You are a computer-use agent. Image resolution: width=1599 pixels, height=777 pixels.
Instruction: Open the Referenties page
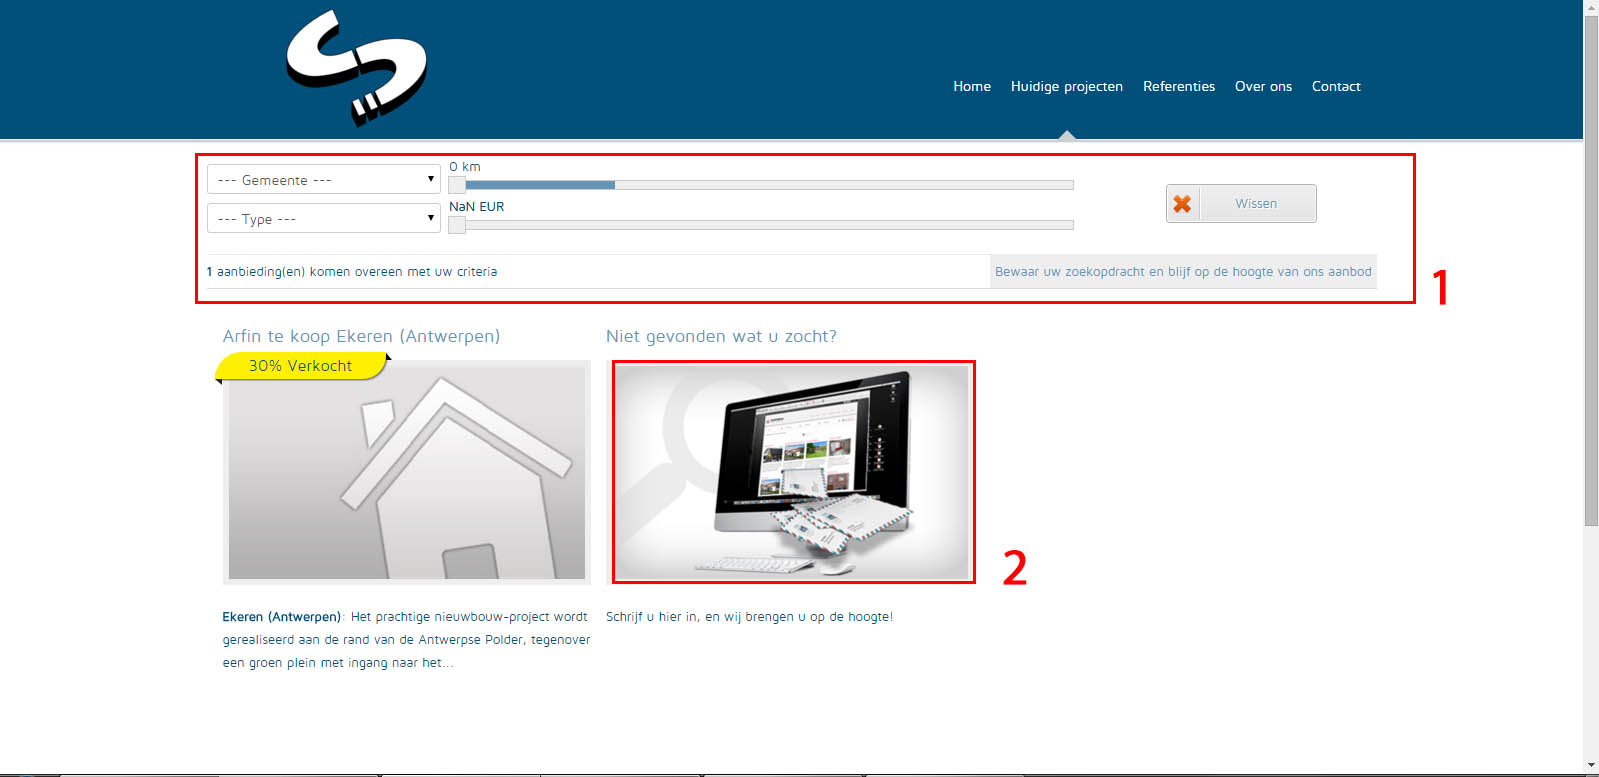[1178, 87]
